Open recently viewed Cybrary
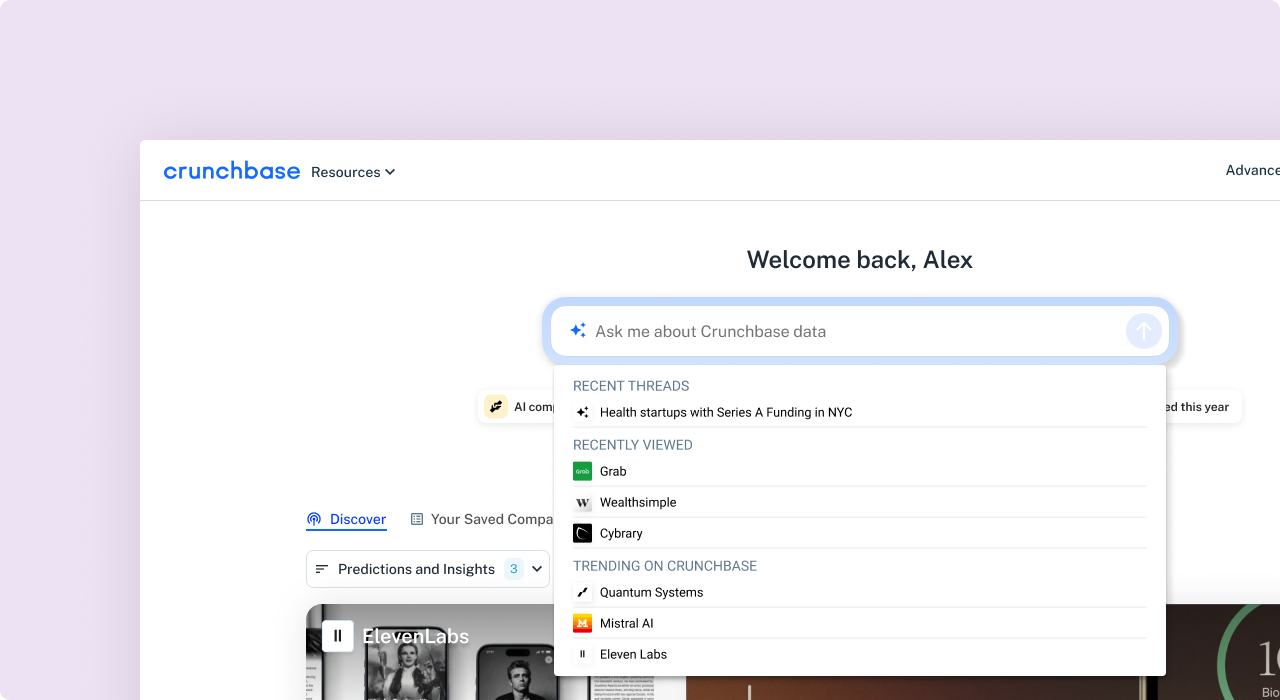The image size is (1280, 700). pos(860,533)
